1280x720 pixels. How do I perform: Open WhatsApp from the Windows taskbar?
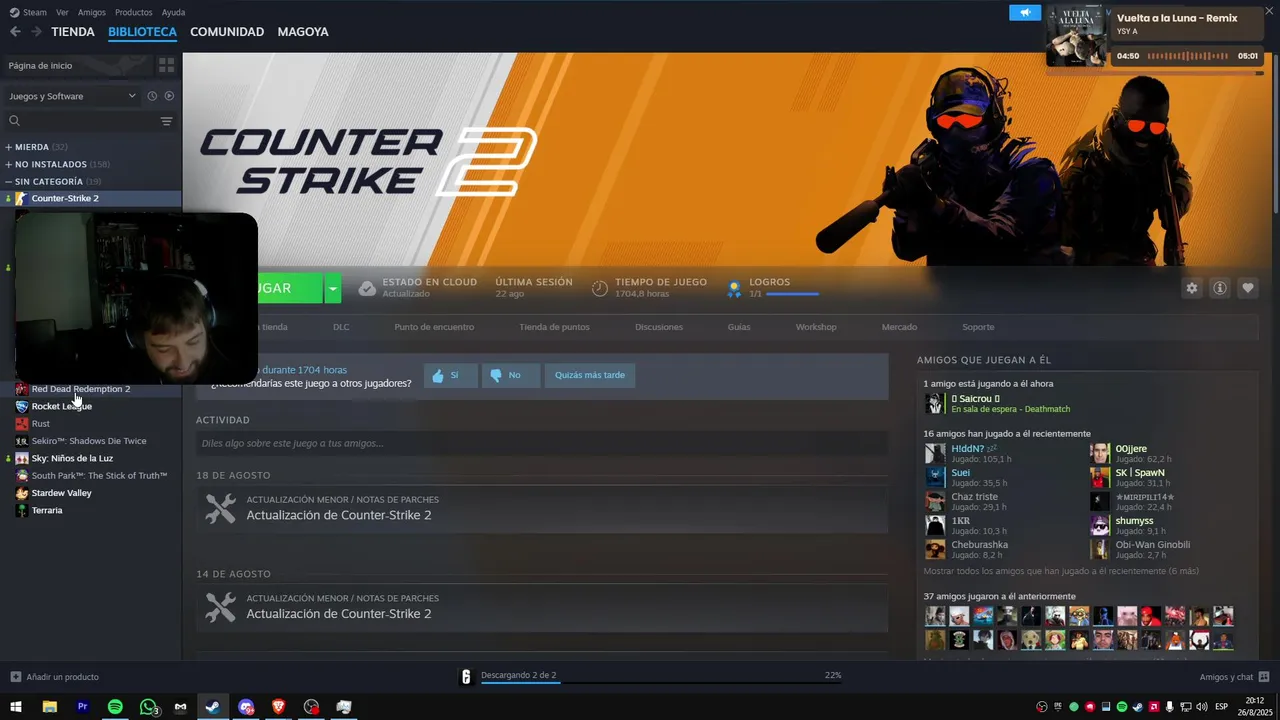point(149,707)
